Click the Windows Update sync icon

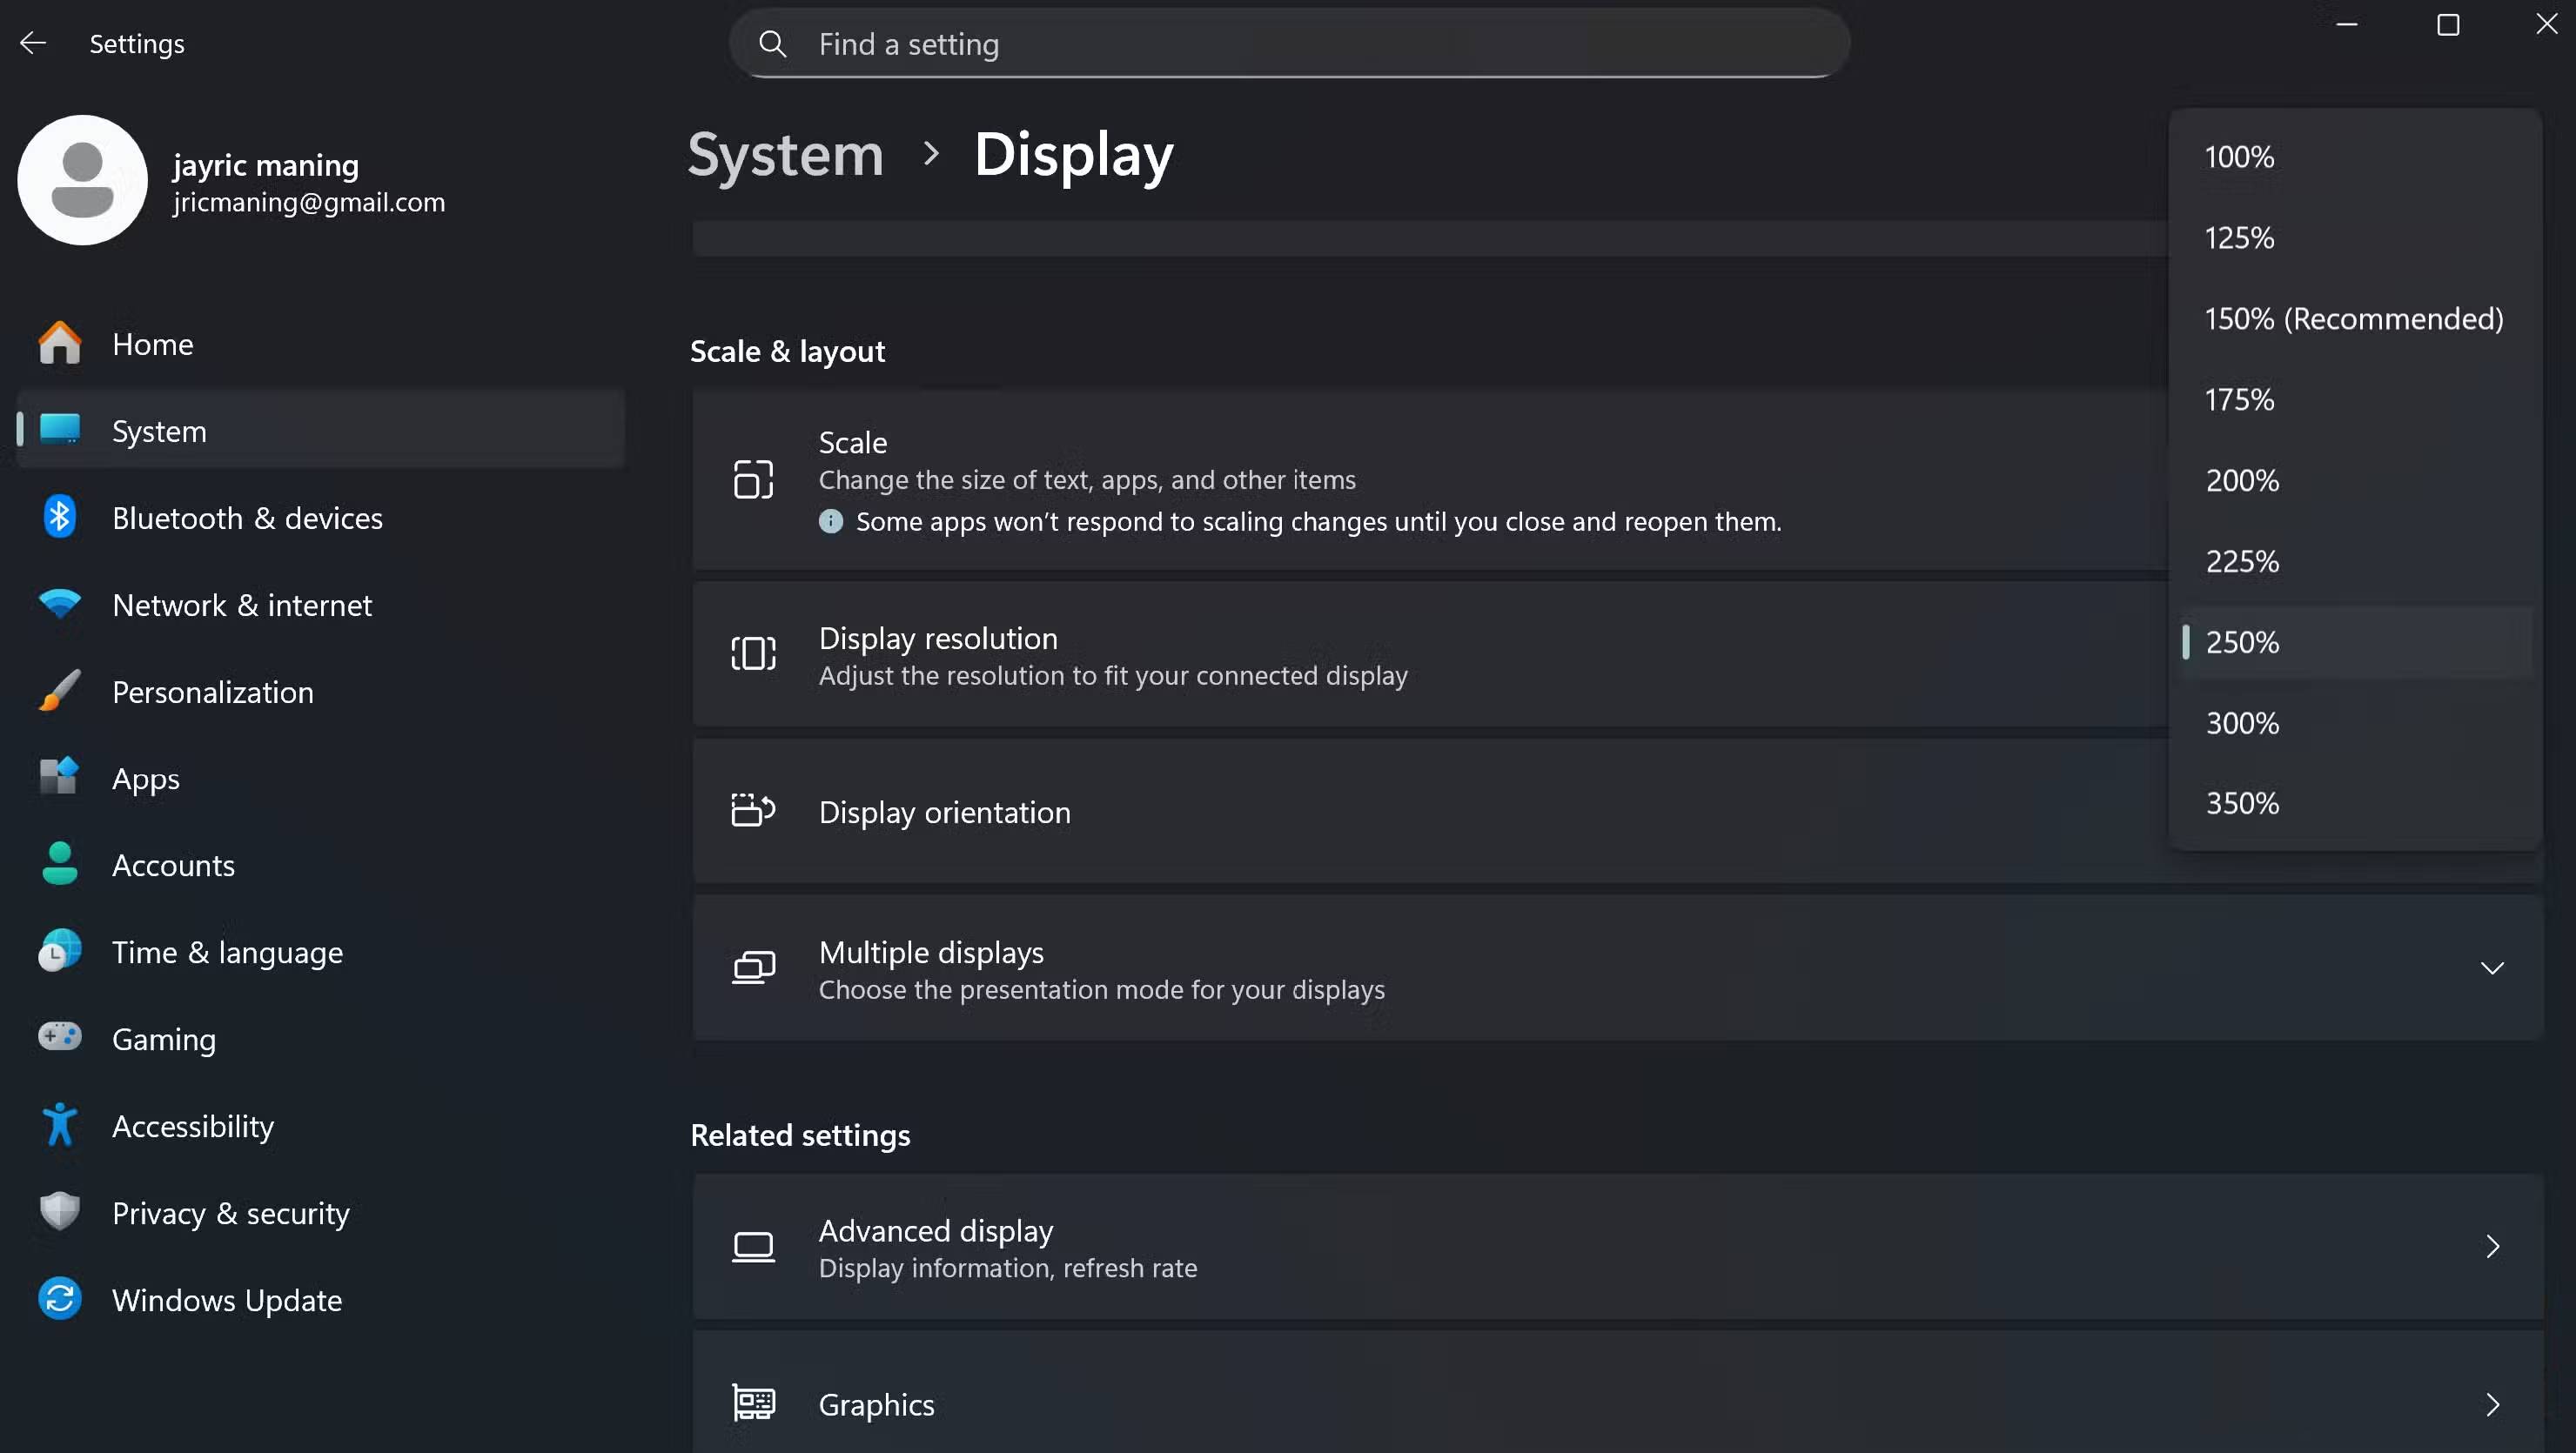pyautogui.click(x=59, y=1299)
